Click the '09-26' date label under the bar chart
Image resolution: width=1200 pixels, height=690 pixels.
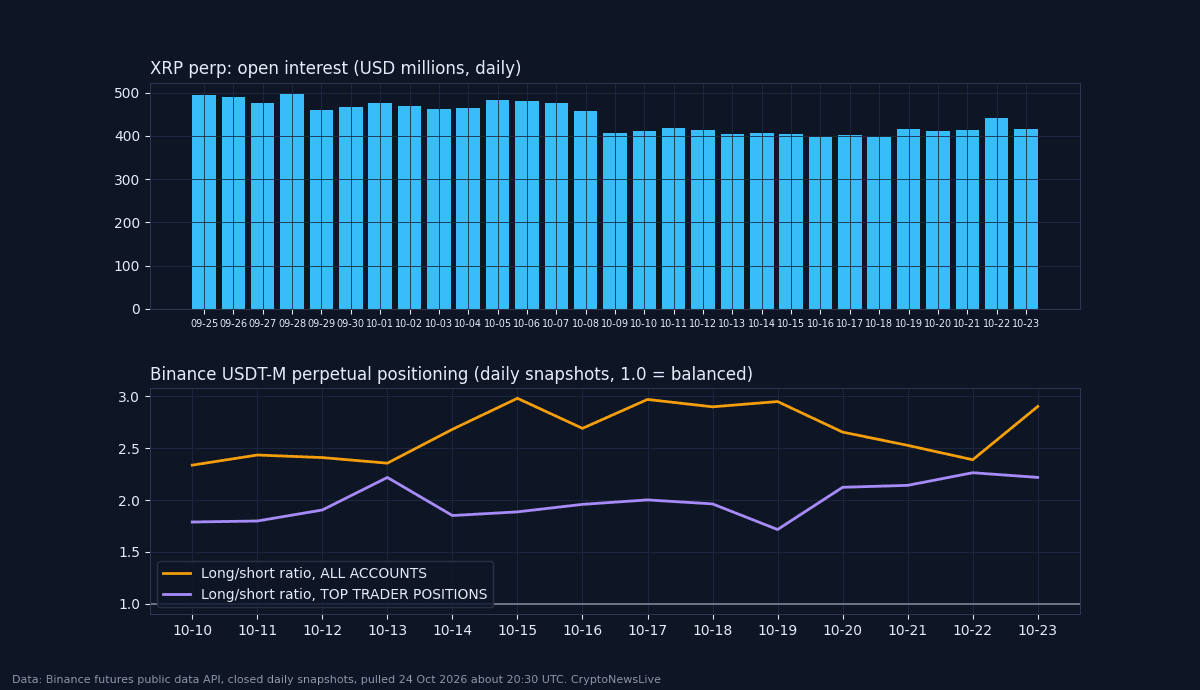pos(233,324)
